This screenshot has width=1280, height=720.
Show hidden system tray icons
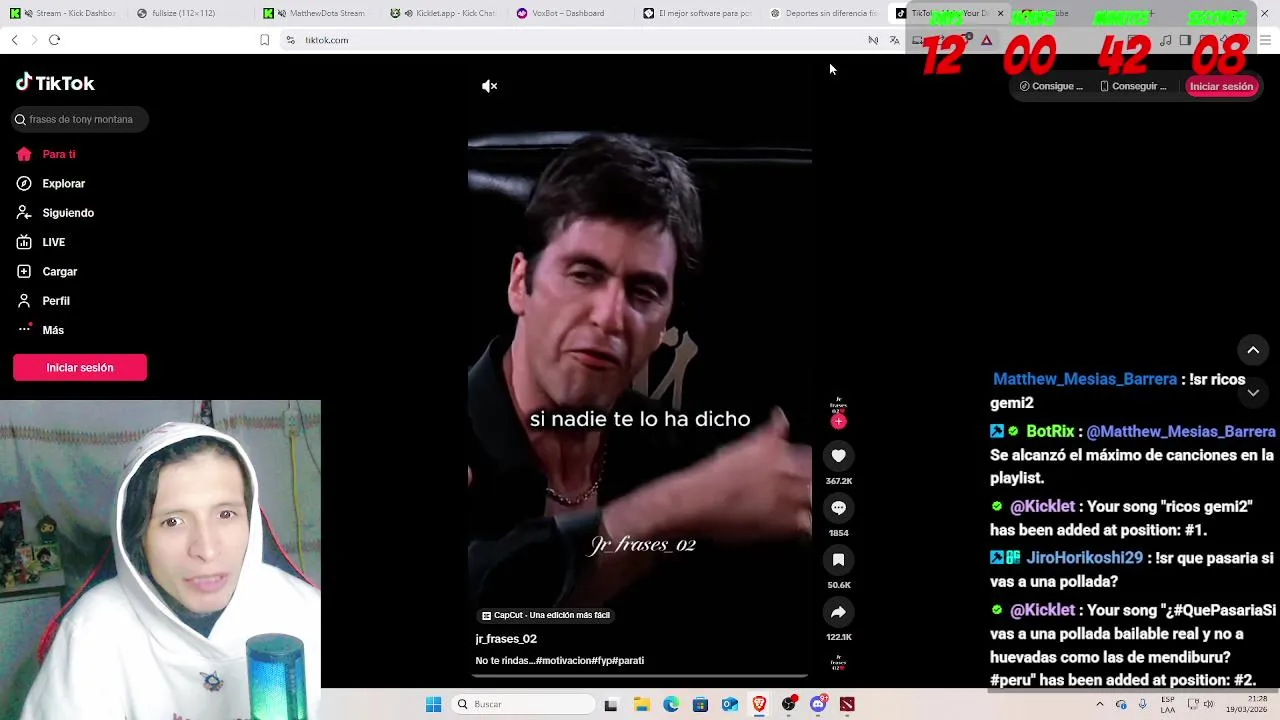[1100, 704]
